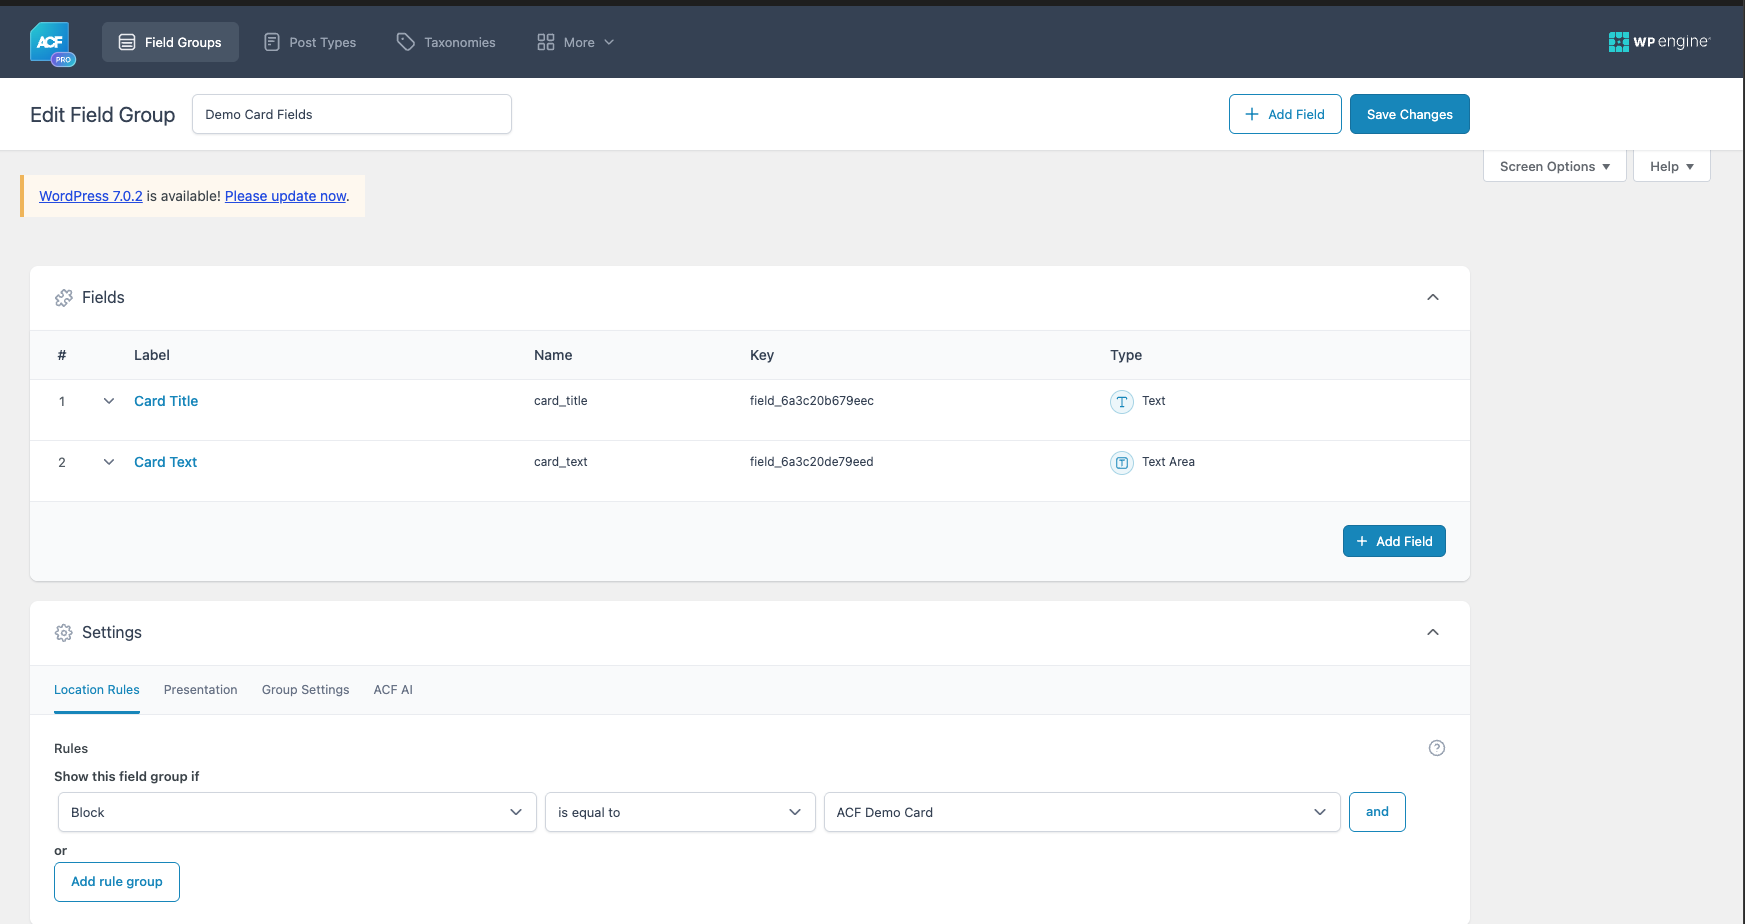Collapse the Settings panel
The width and height of the screenshot is (1745, 924).
pyautogui.click(x=1433, y=632)
